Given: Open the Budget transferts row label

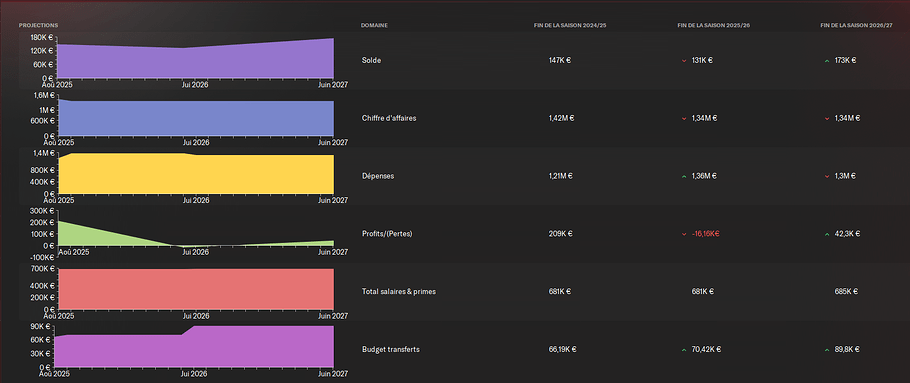Looking at the screenshot, I should (391, 349).
